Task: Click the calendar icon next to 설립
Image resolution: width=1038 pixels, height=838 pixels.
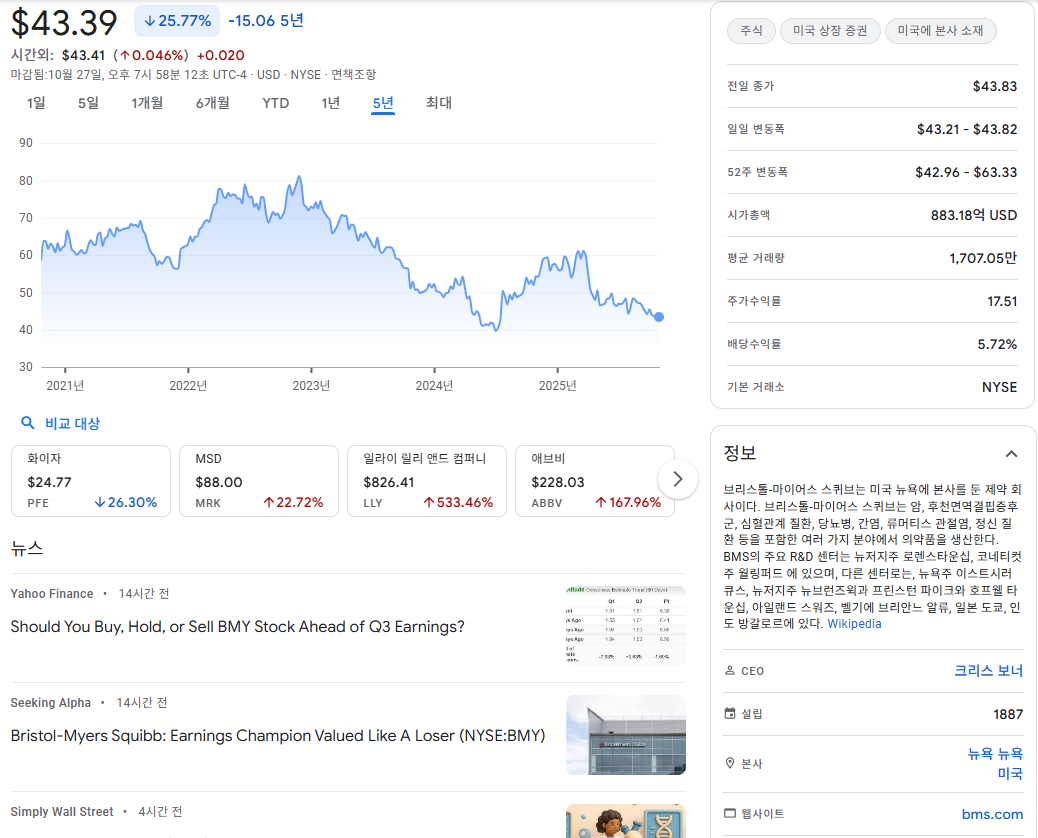Action: click(730, 714)
